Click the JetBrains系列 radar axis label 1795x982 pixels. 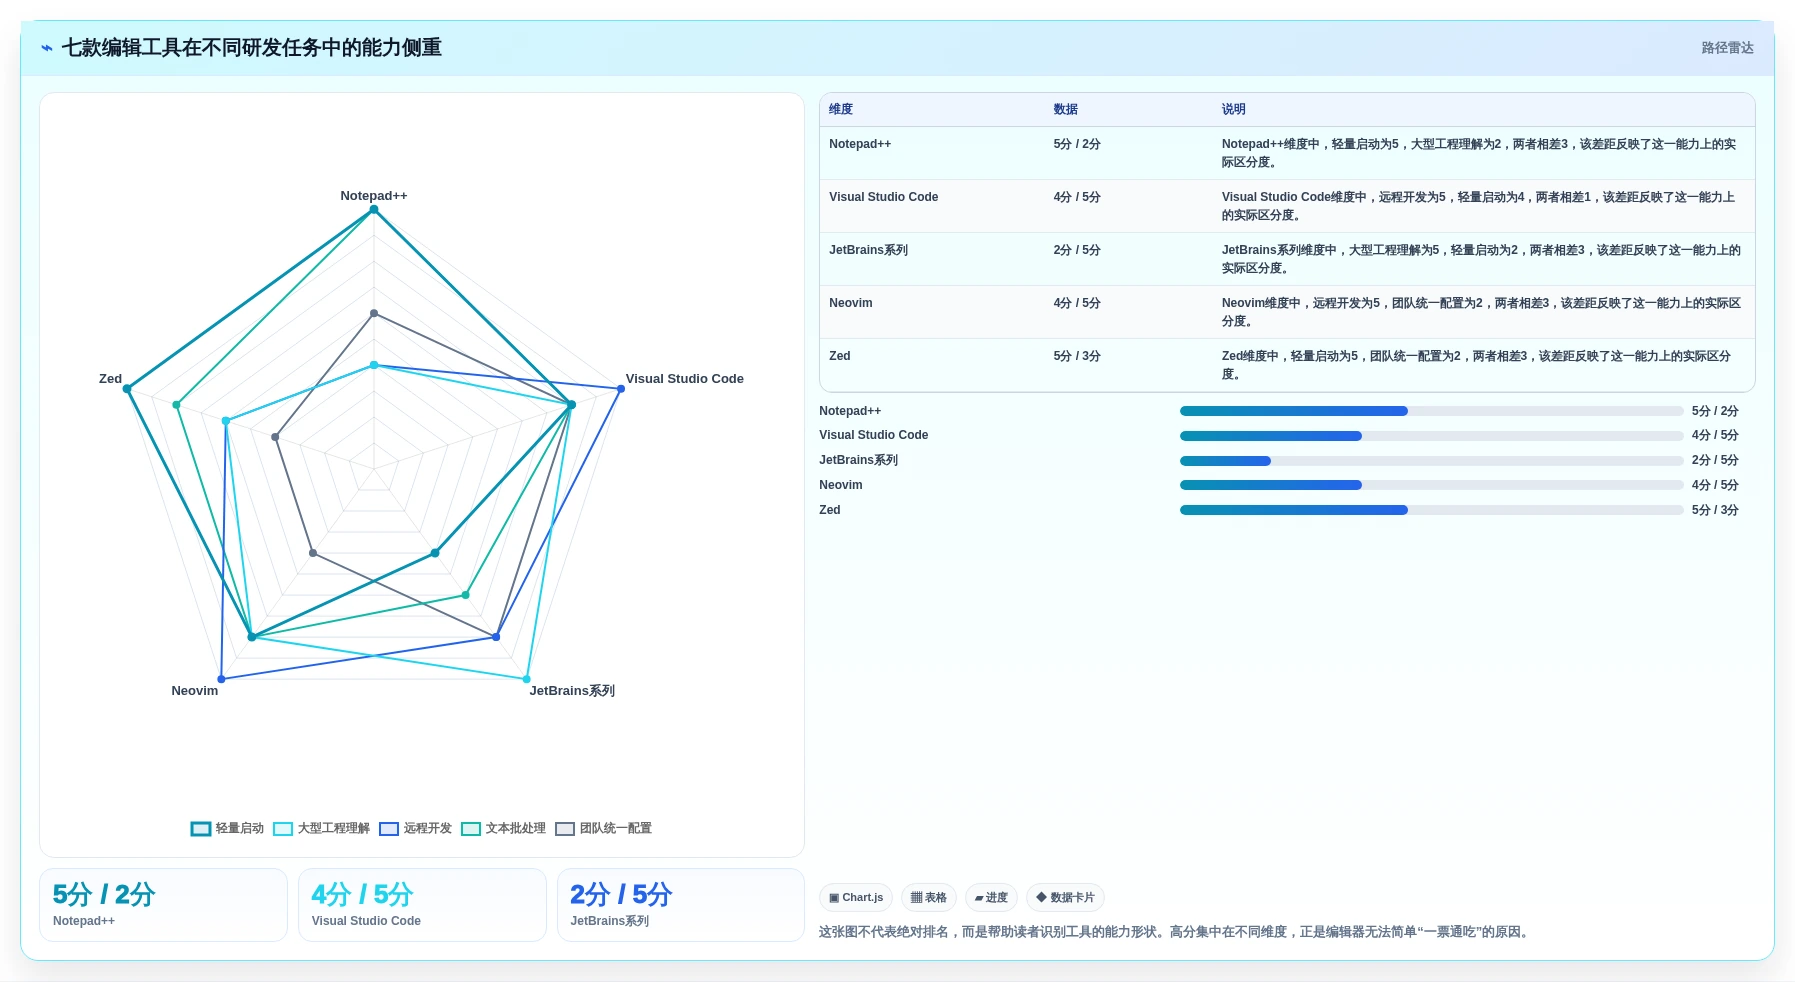click(x=572, y=691)
